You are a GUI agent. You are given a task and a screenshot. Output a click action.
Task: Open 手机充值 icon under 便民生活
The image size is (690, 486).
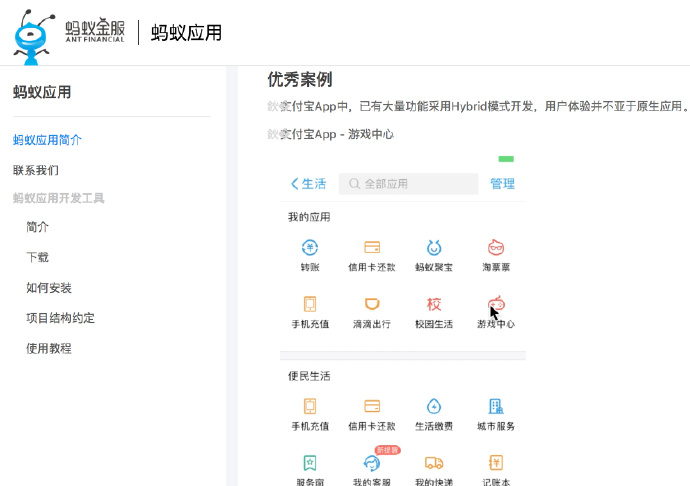310,406
